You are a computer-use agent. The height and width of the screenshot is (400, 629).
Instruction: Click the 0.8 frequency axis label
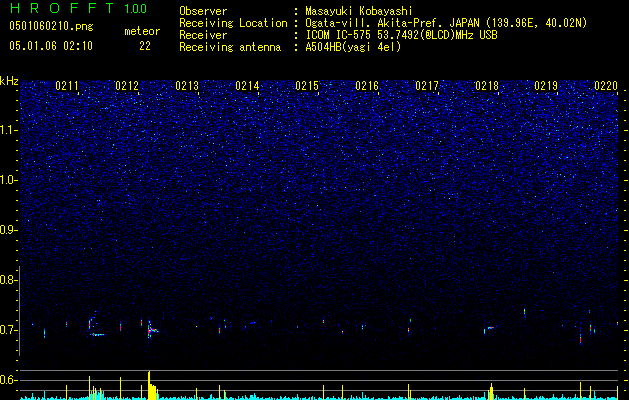[x=8, y=280]
